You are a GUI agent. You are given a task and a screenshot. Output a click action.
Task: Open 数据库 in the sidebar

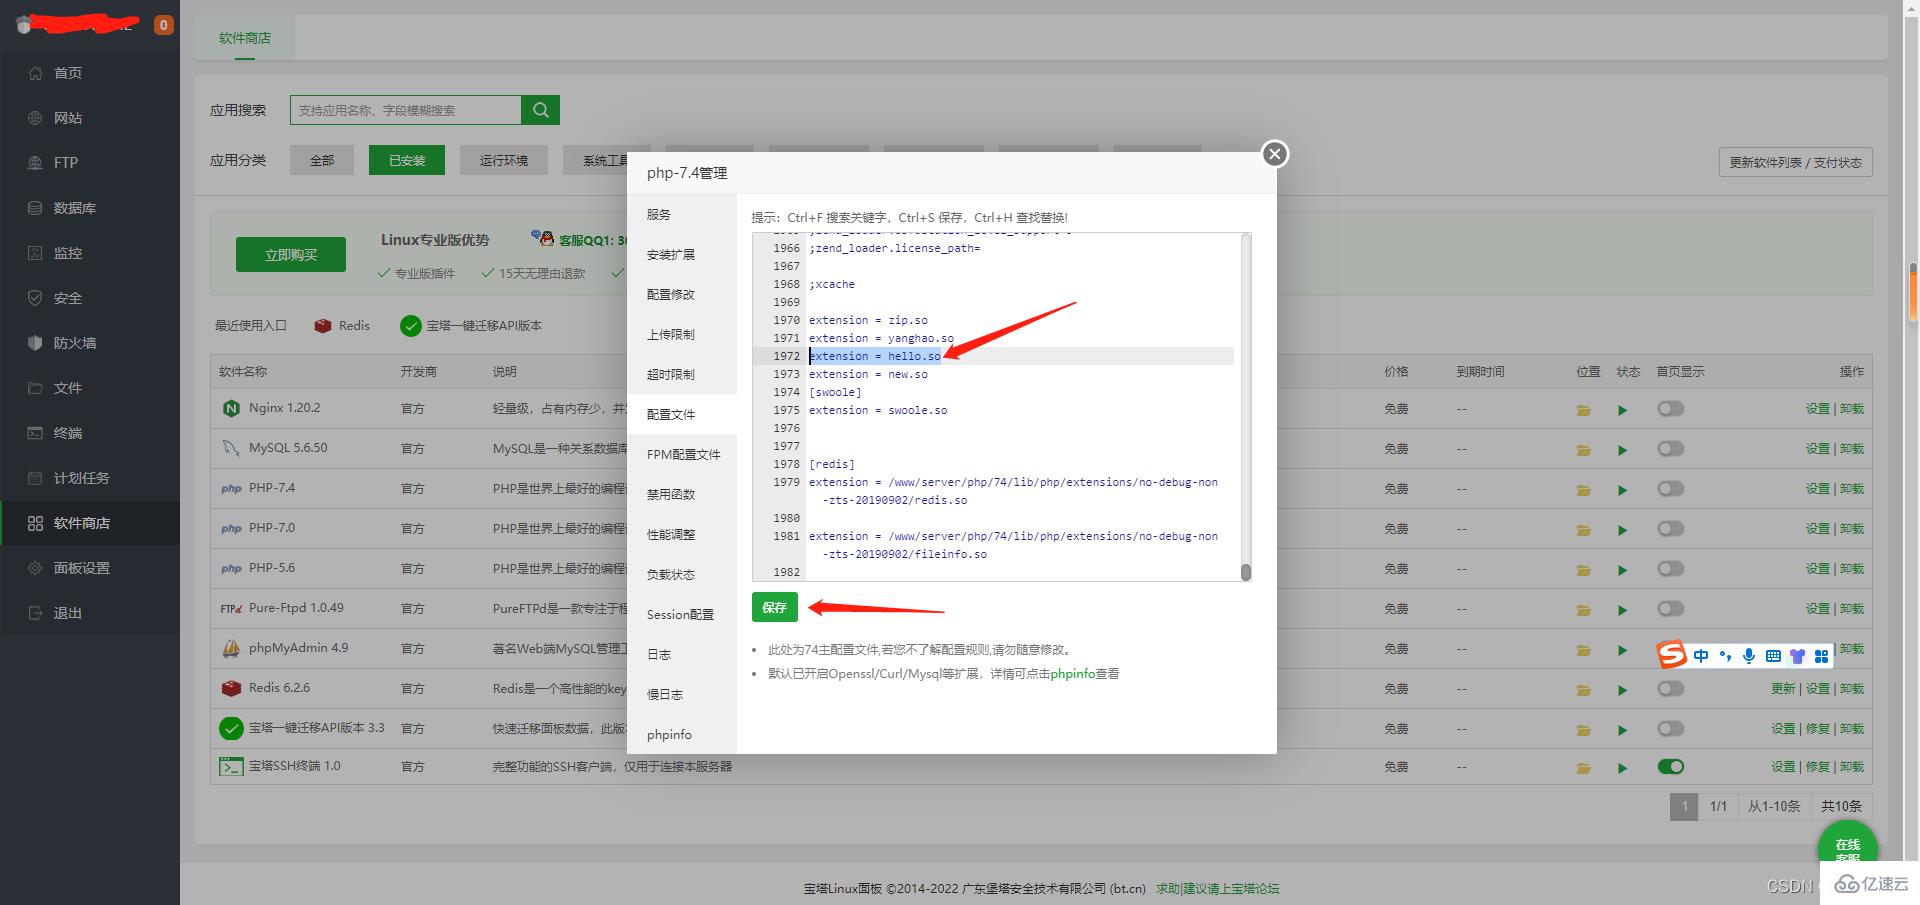(x=90, y=208)
